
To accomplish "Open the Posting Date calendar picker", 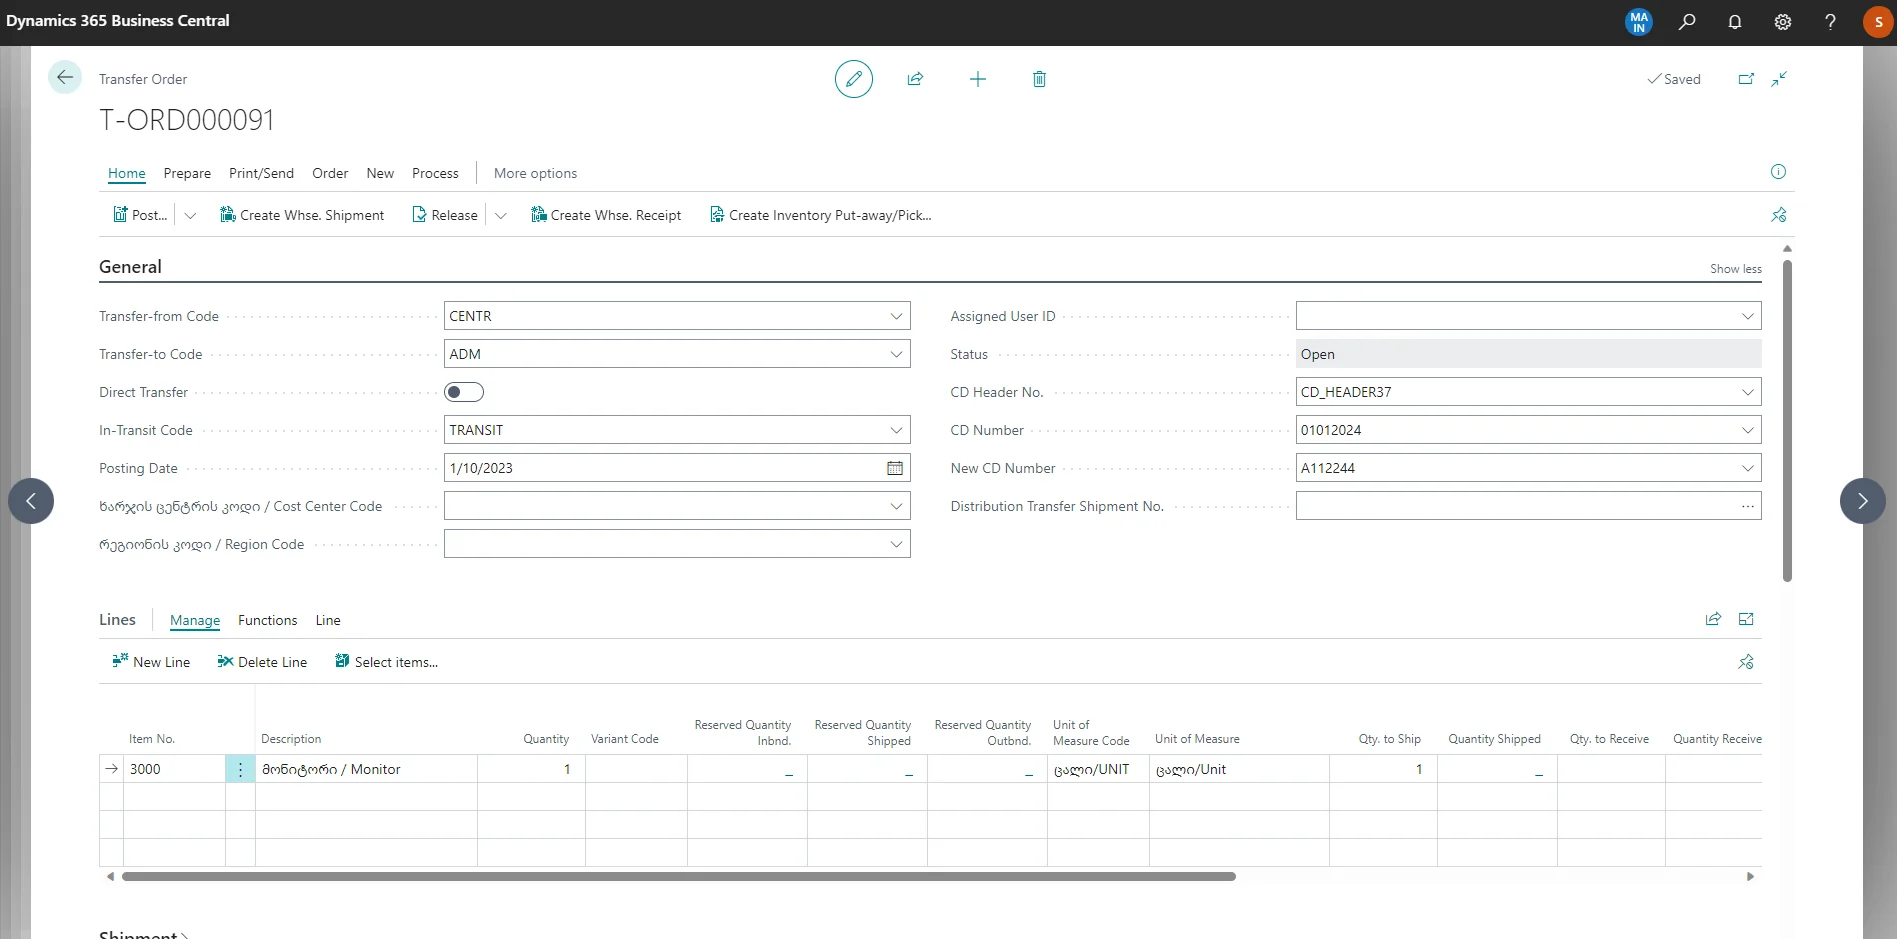I will tap(894, 467).
